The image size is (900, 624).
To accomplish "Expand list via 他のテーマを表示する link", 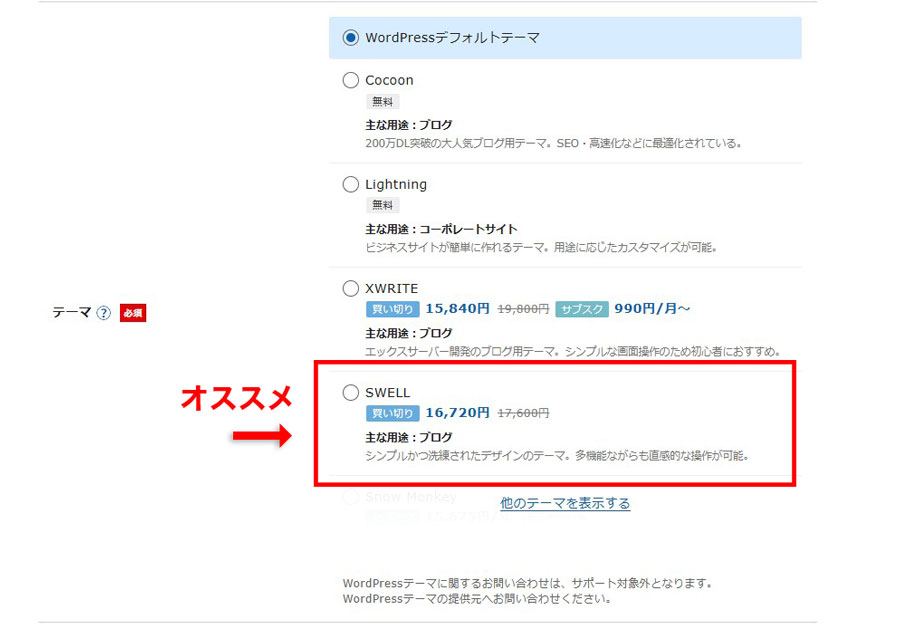I will point(565,503).
